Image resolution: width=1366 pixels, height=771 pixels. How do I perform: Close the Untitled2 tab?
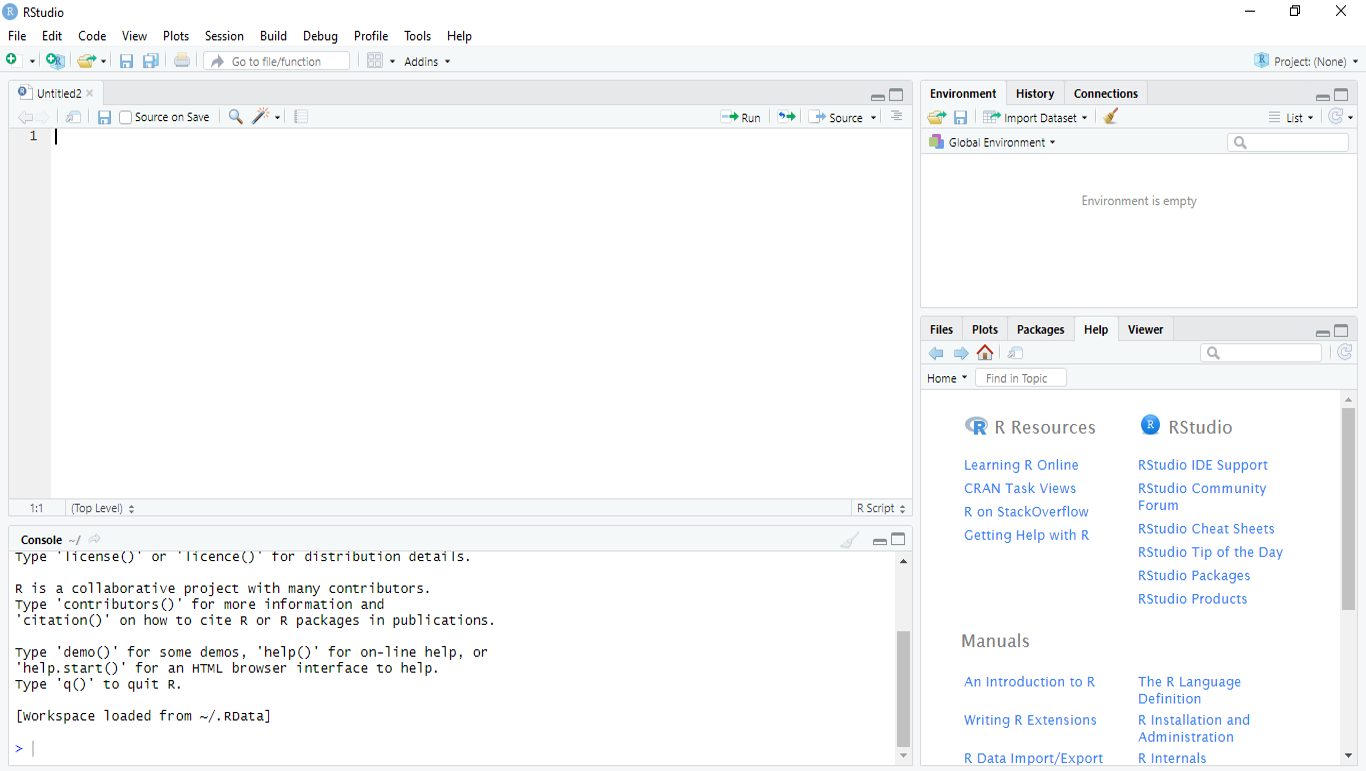(x=90, y=93)
